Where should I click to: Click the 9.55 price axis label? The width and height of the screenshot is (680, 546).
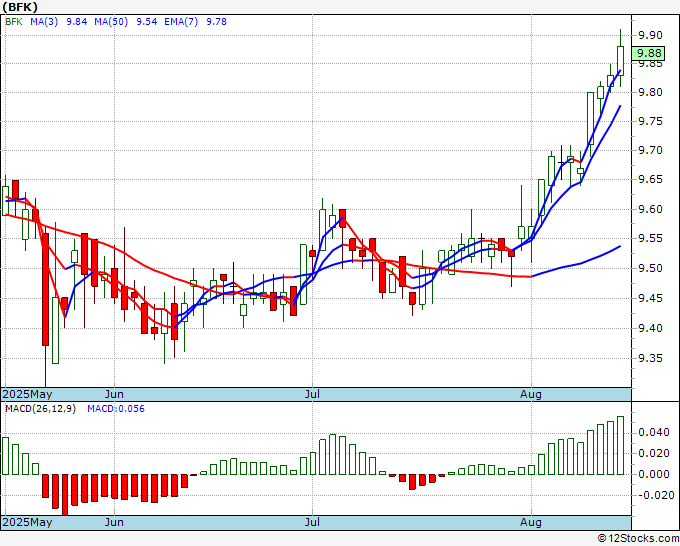pyautogui.click(x=651, y=239)
